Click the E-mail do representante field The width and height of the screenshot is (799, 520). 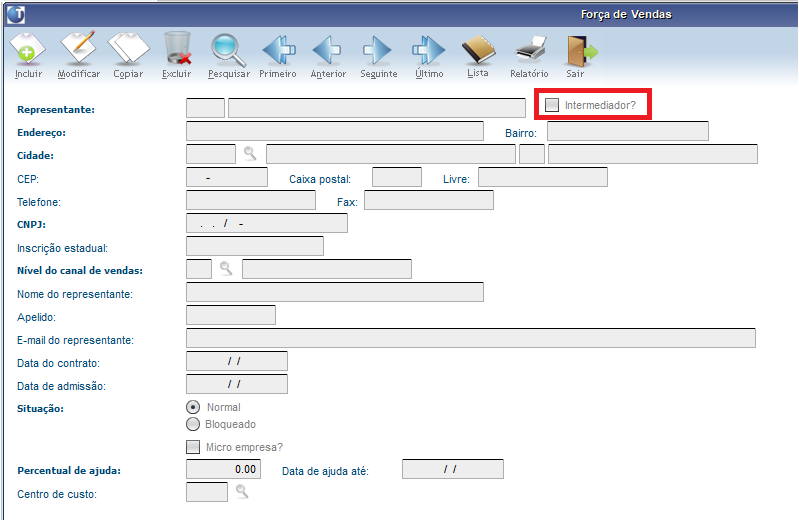[x=471, y=338]
